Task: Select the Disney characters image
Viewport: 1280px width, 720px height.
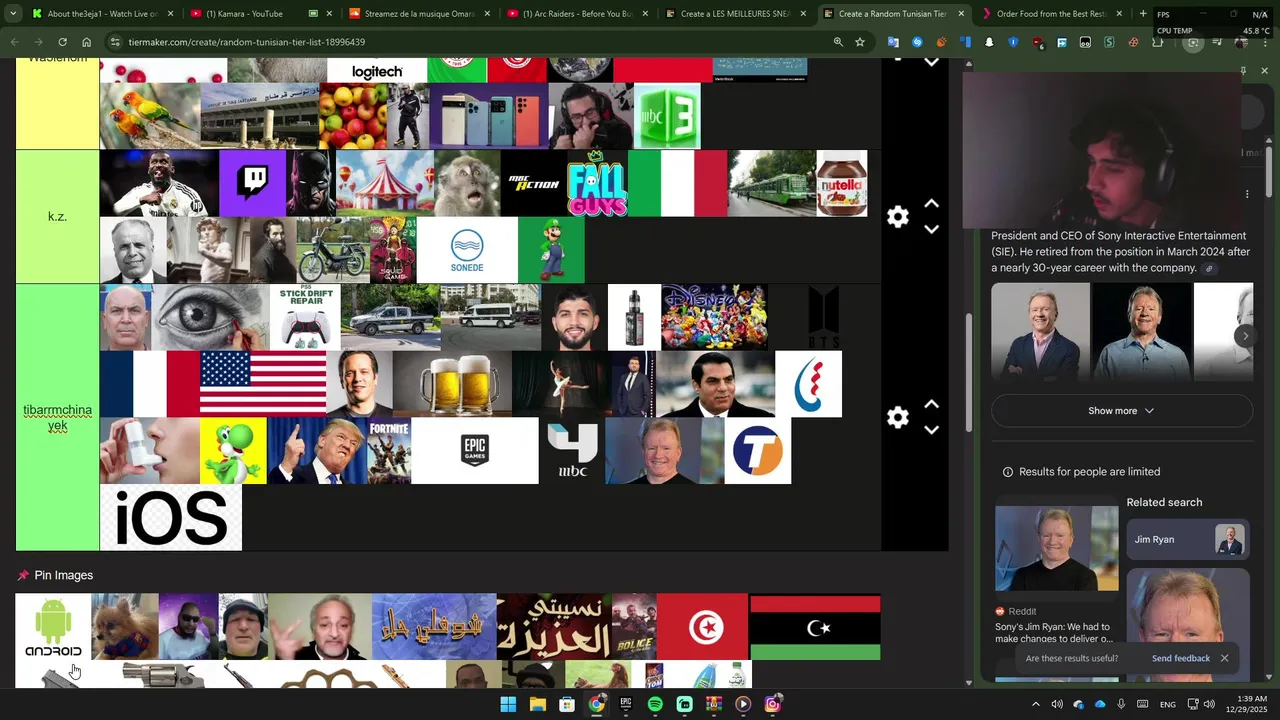Action: [714, 317]
